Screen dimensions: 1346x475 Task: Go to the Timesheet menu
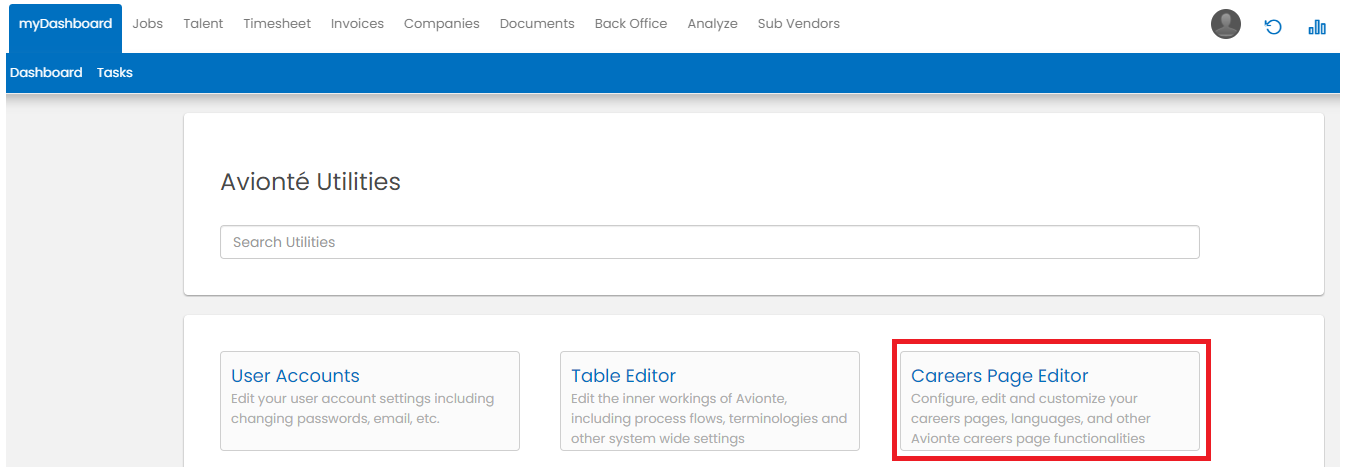(x=277, y=23)
